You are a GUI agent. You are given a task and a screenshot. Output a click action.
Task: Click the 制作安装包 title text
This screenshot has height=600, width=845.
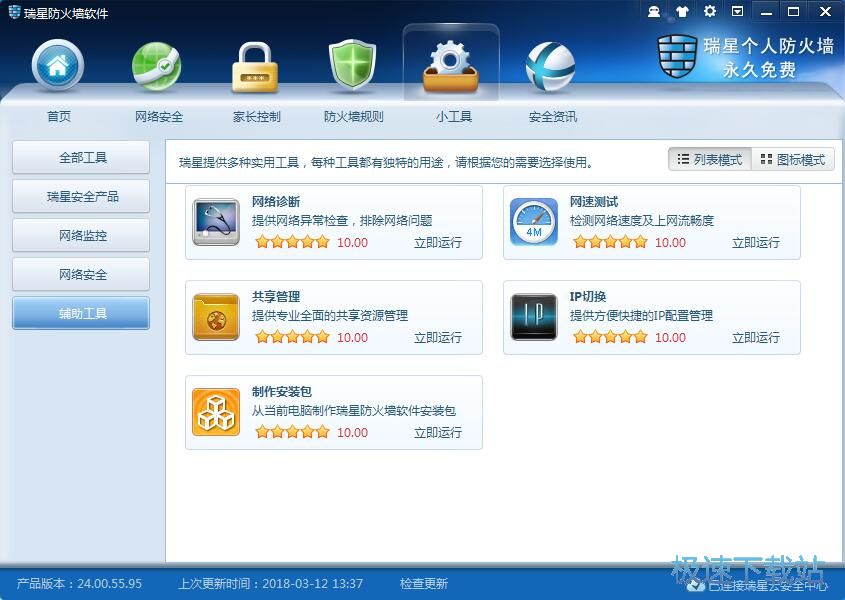(x=282, y=391)
